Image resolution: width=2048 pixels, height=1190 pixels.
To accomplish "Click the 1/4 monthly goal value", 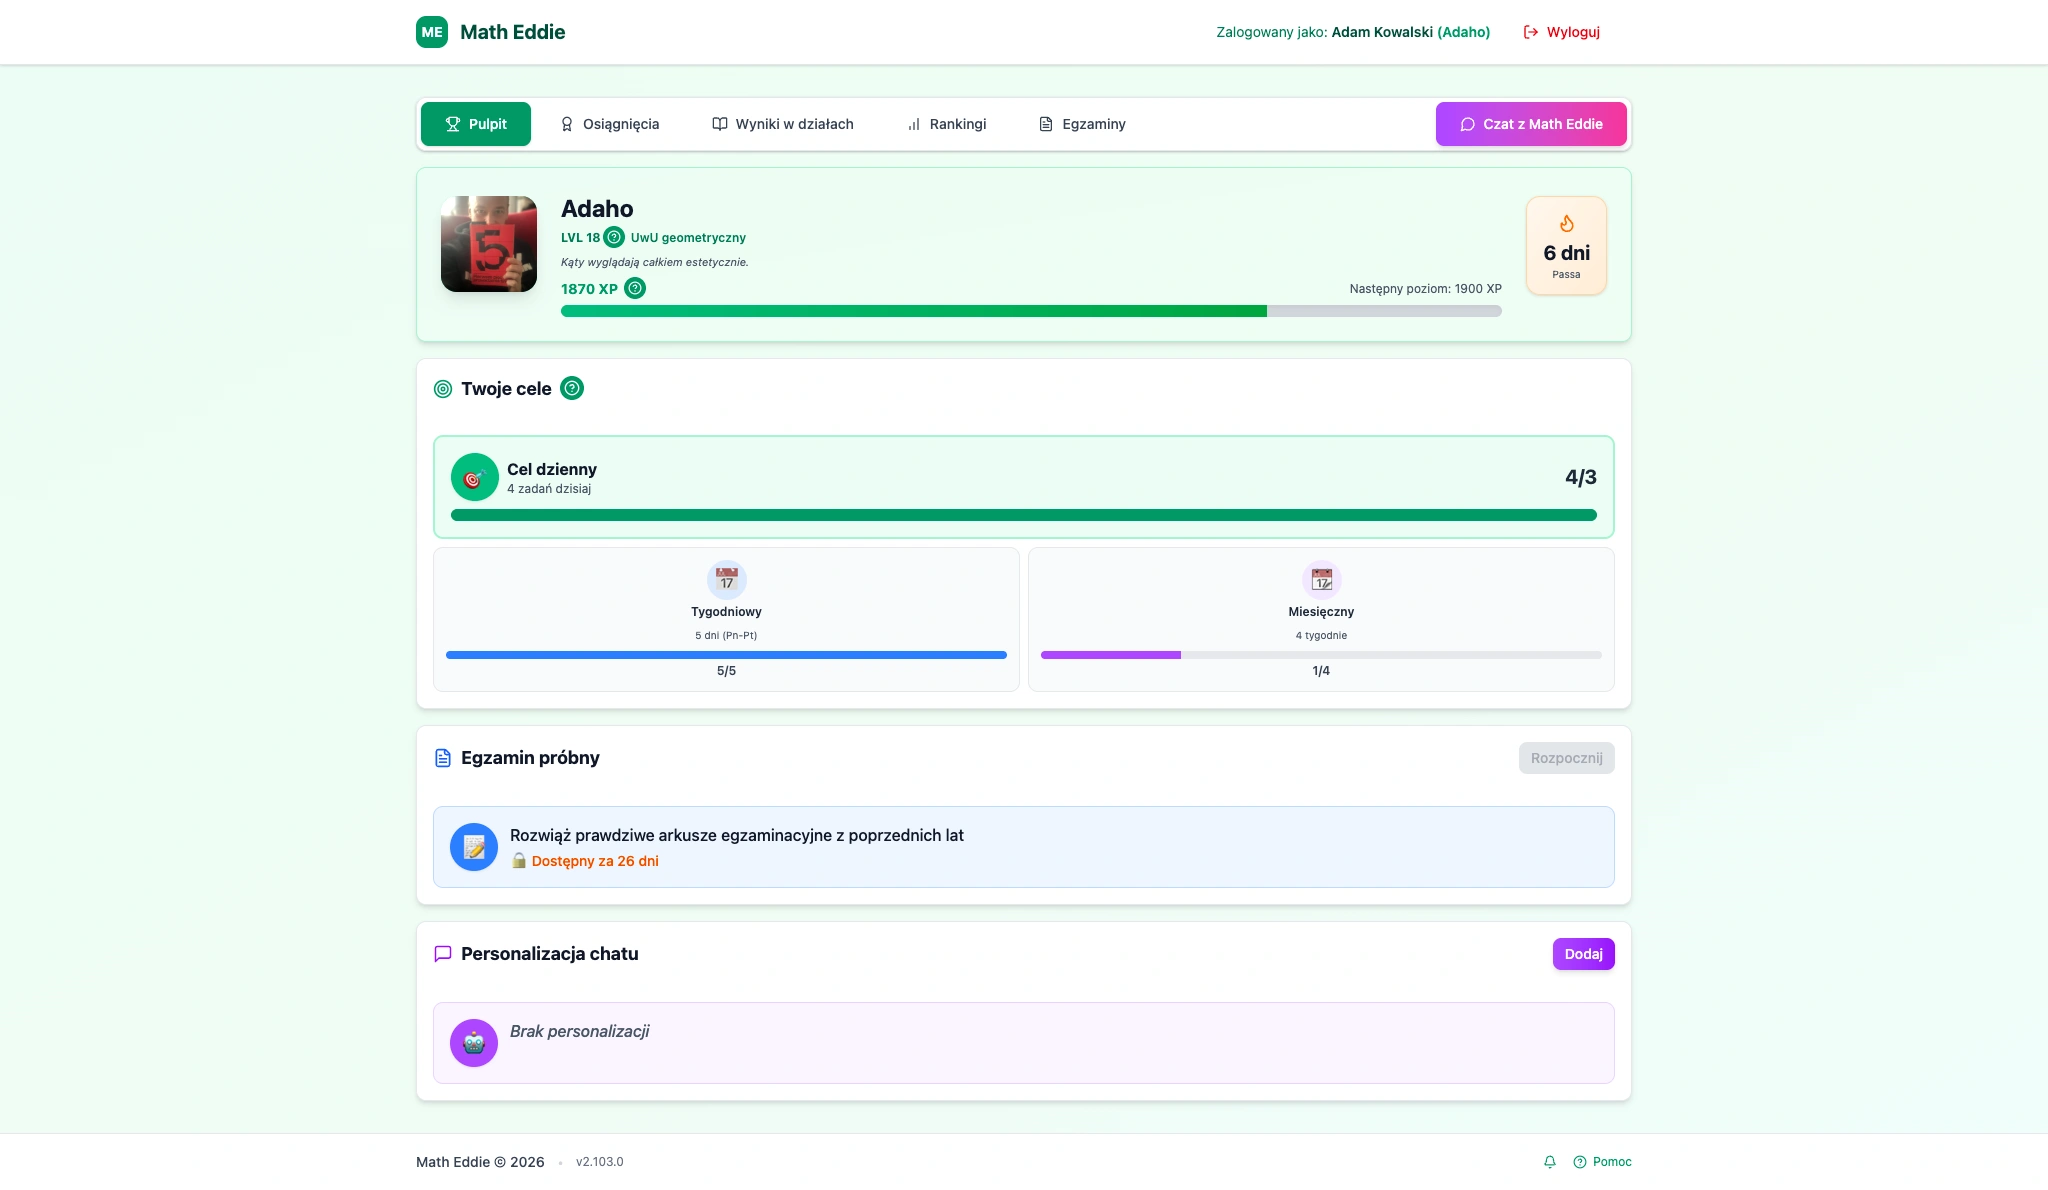I will 1321,671.
